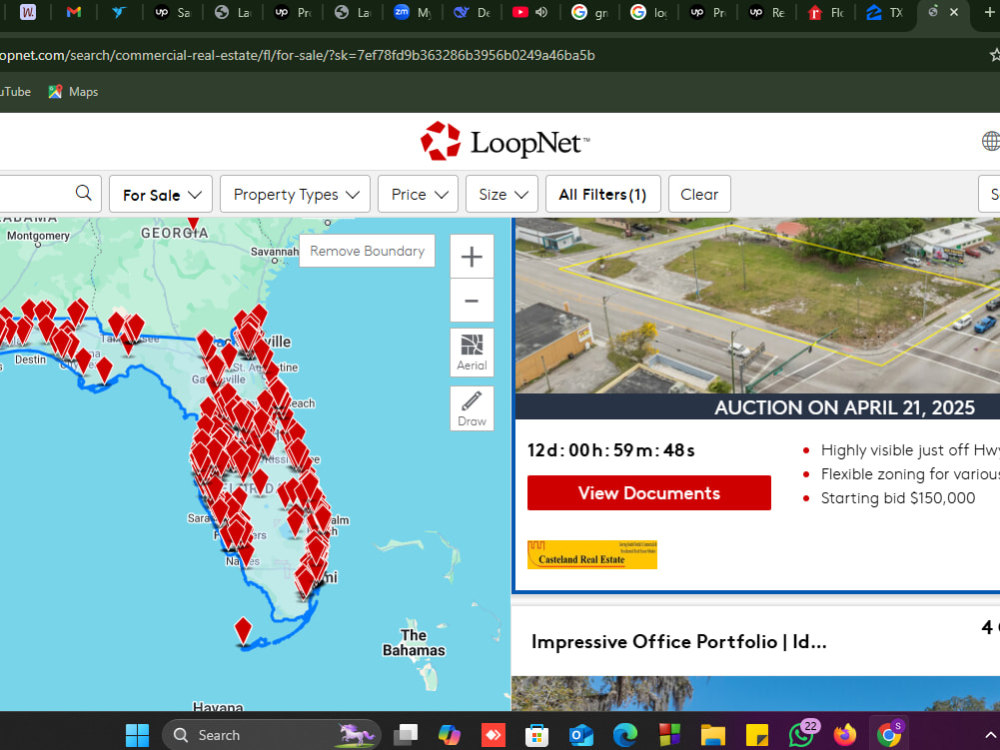The height and width of the screenshot is (750, 1000).
Task: Switch to the Google 'gm' tab
Action: (590, 12)
